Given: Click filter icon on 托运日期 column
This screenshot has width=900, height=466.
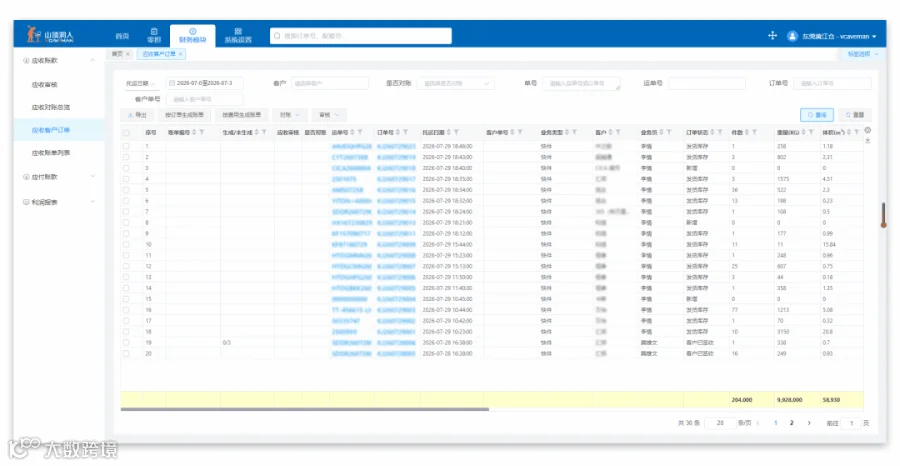Looking at the screenshot, I should click(x=456, y=133).
